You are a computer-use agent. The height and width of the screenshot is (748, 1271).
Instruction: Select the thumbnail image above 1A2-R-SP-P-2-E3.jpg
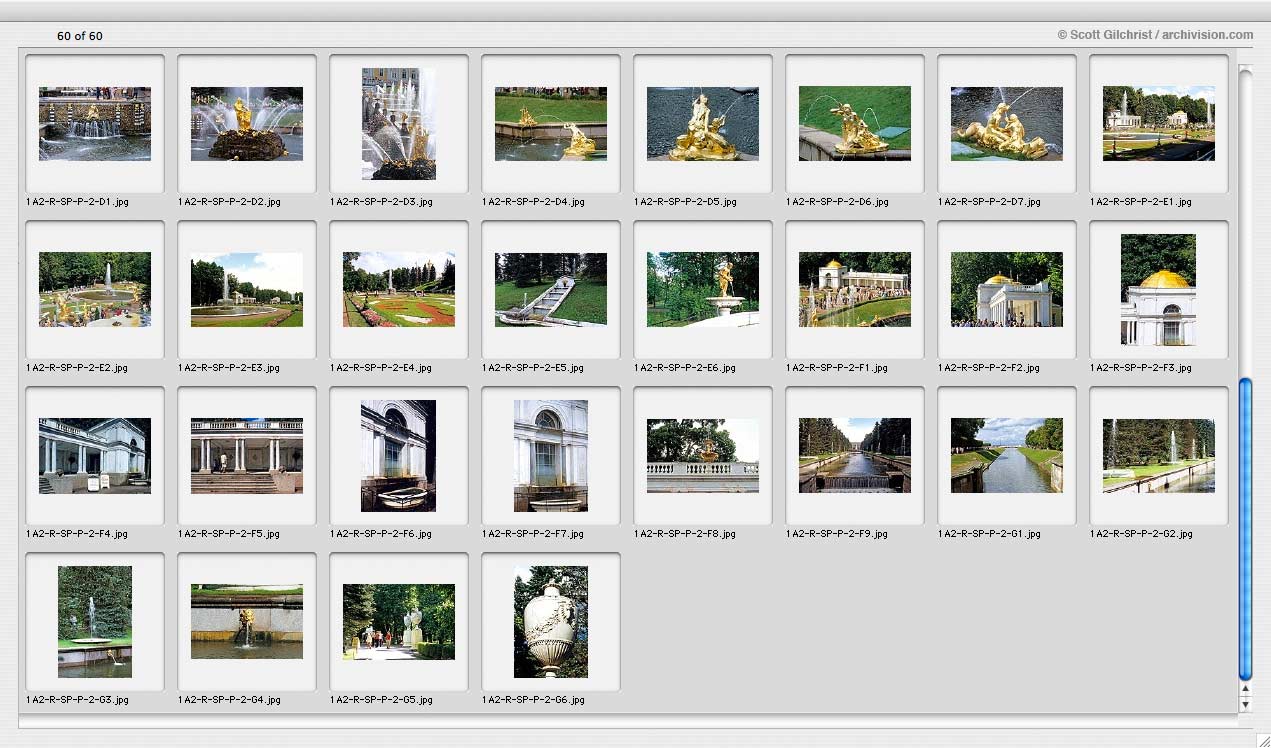point(247,290)
